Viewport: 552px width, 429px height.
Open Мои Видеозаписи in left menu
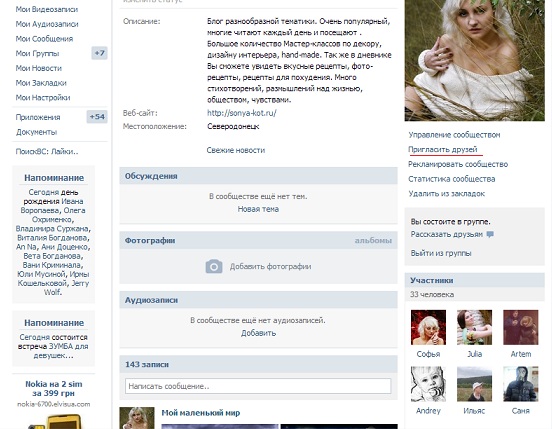click(47, 10)
